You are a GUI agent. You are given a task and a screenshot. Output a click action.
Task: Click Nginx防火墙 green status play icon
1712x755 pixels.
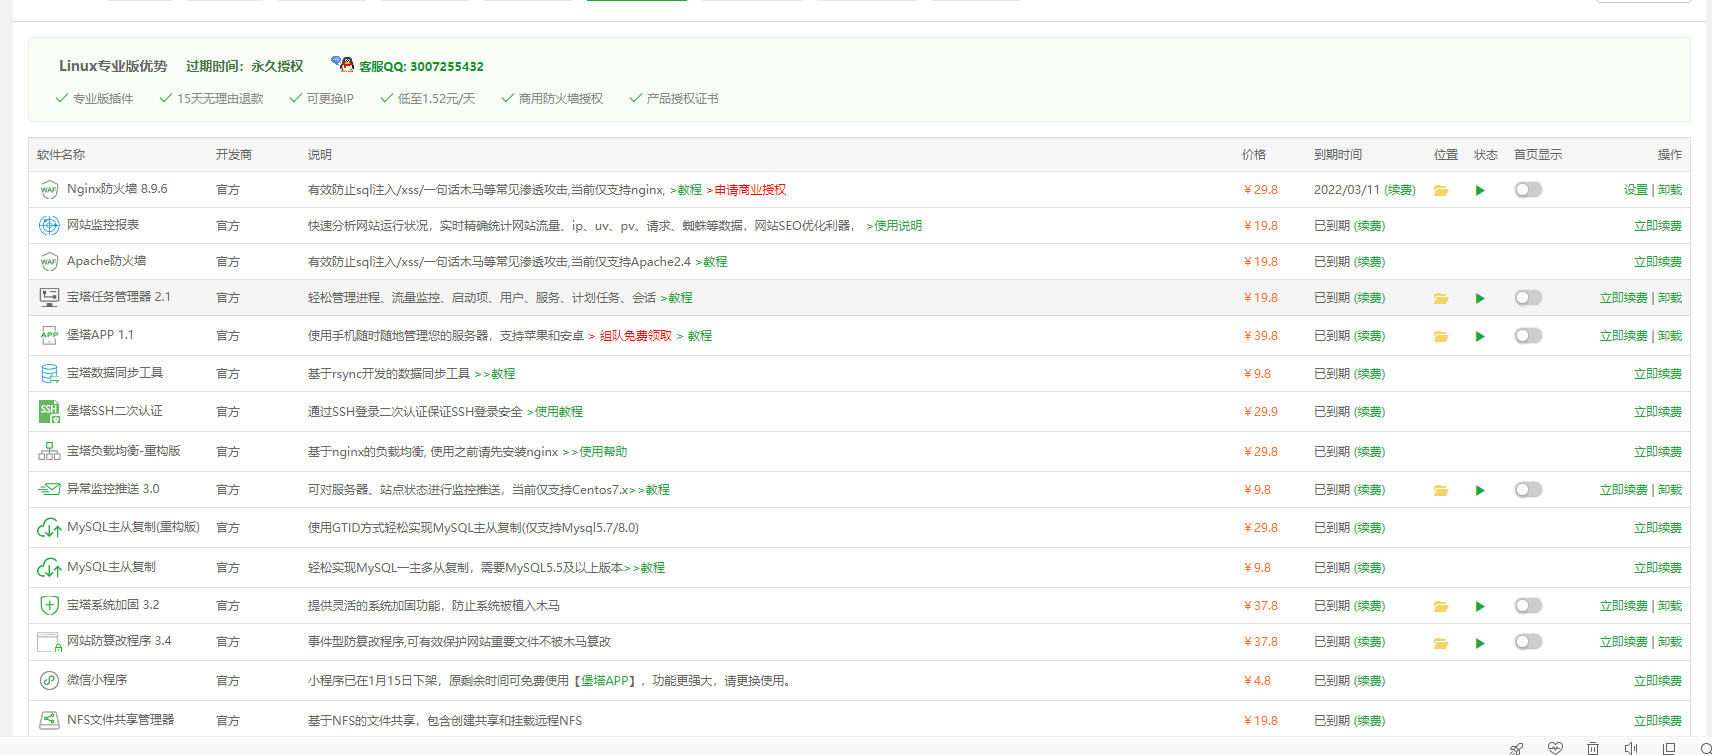1480,190
